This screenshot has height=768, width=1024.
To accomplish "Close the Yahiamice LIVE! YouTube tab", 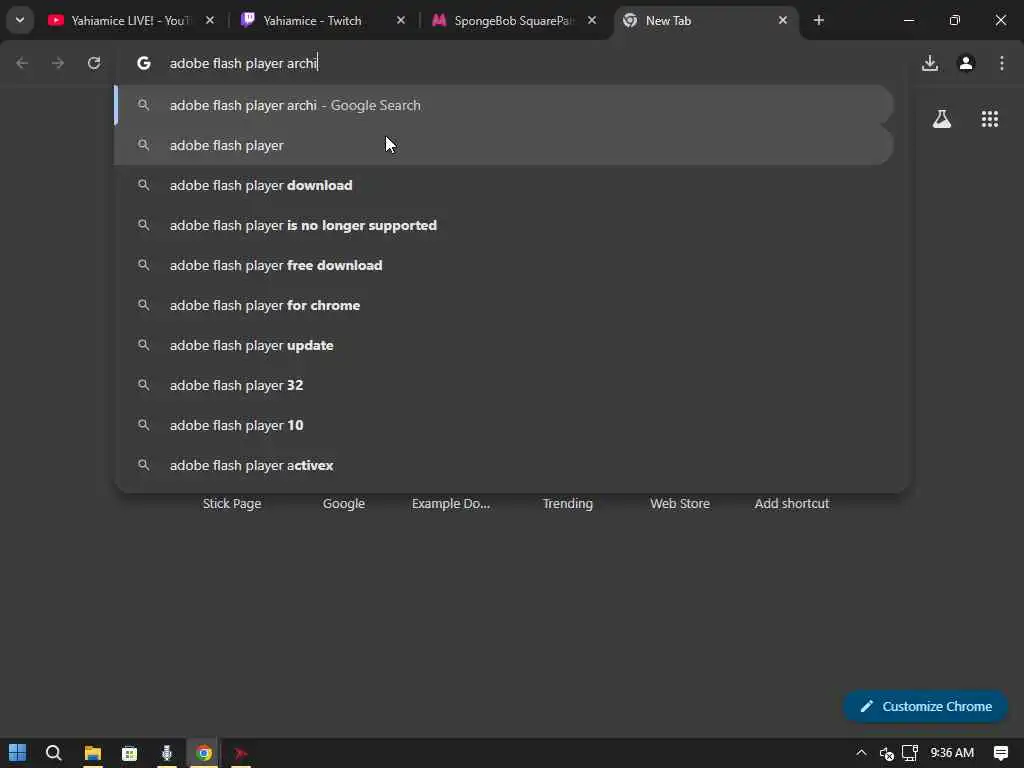I will [210, 20].
